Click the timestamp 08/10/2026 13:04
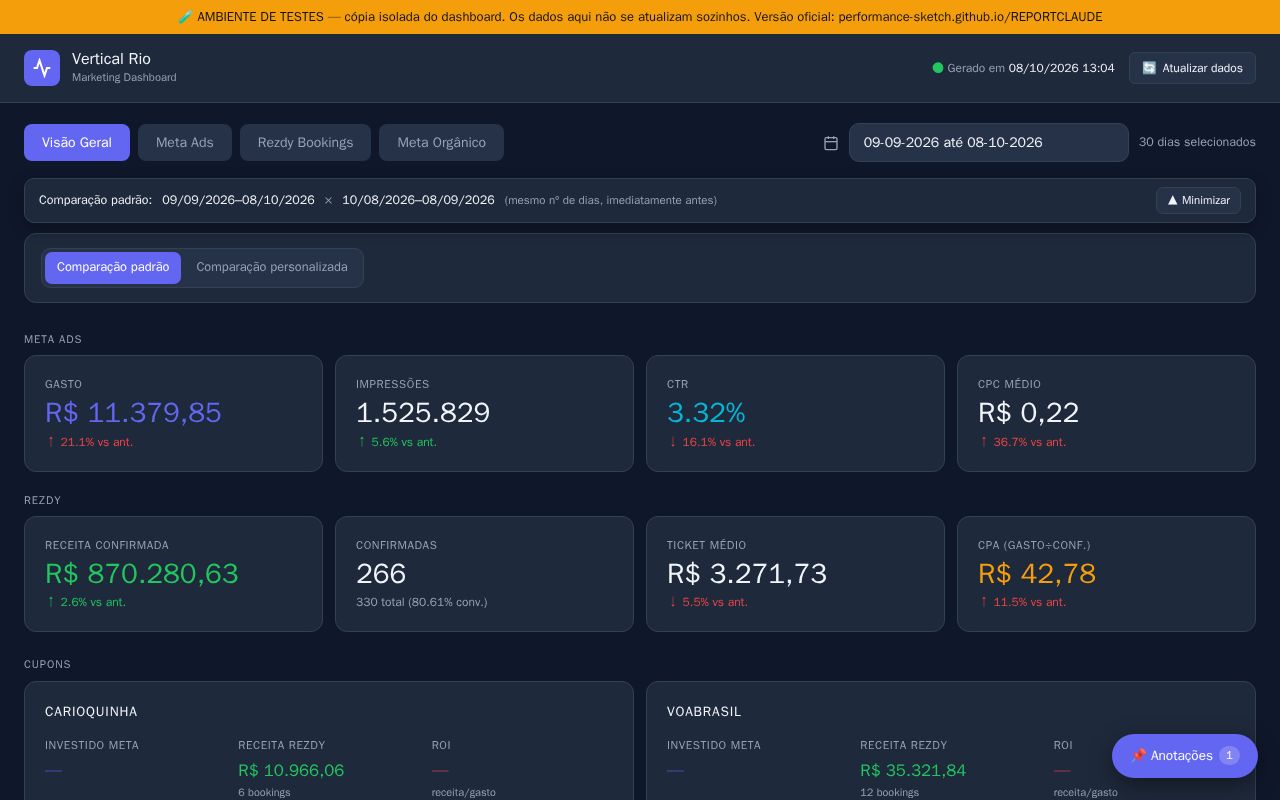Image resolution: width=1280 pixels, height=800 pixels. (x=1062, y=68)
